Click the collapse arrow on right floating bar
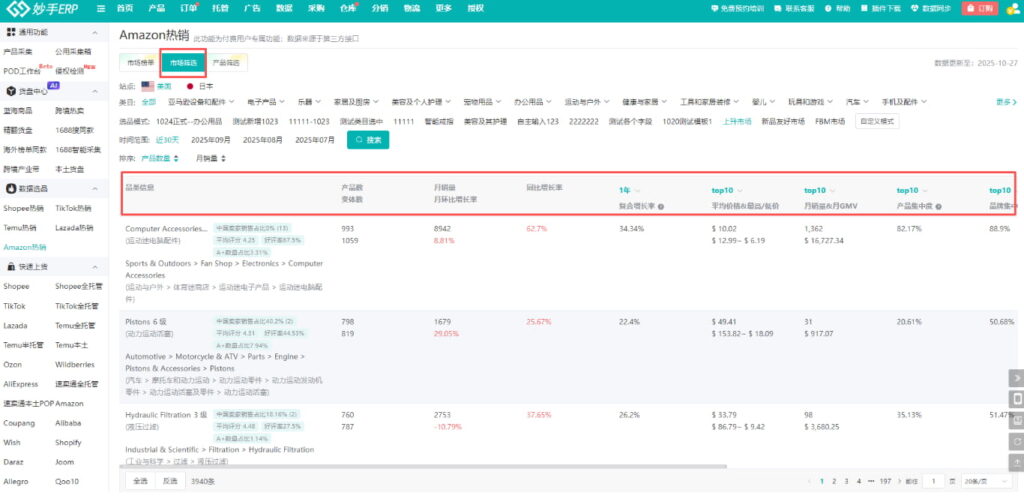 pyautogui.click(x=1016, y=378)
